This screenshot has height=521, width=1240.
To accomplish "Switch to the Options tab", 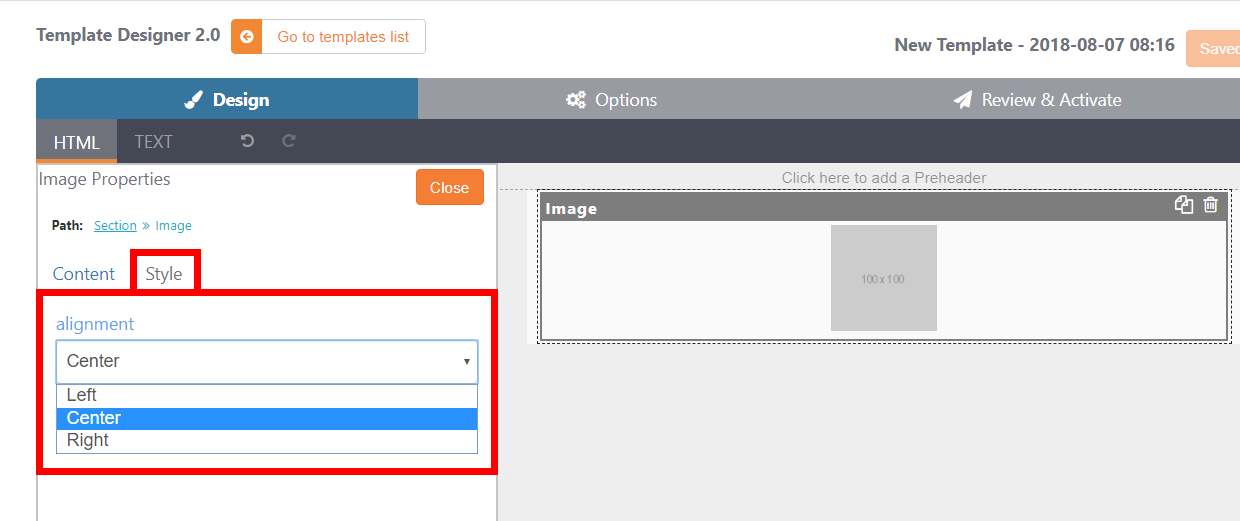I will 612,99.
